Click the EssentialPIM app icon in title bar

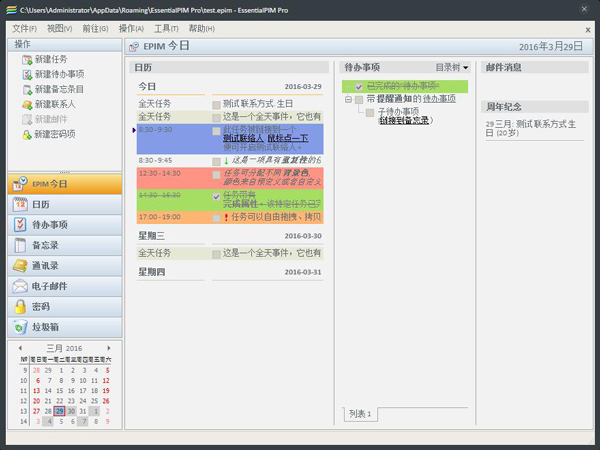point(11,10)
